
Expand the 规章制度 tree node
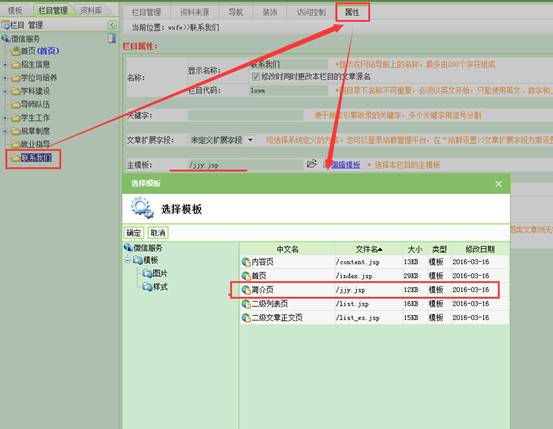coord(5,131)
